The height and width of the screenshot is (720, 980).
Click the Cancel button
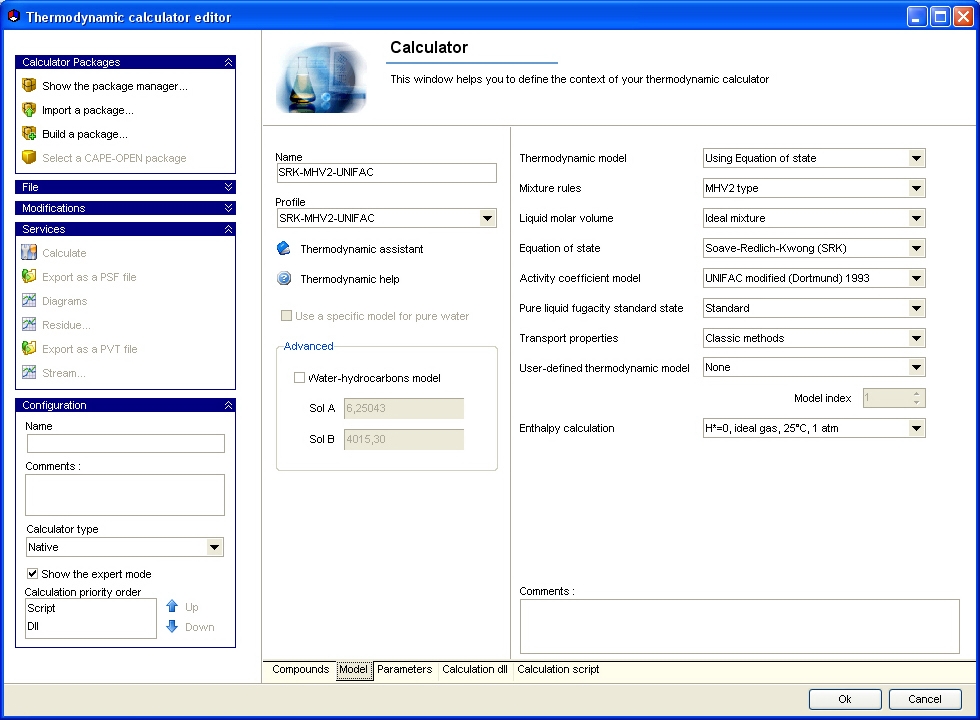click(925, 699)
